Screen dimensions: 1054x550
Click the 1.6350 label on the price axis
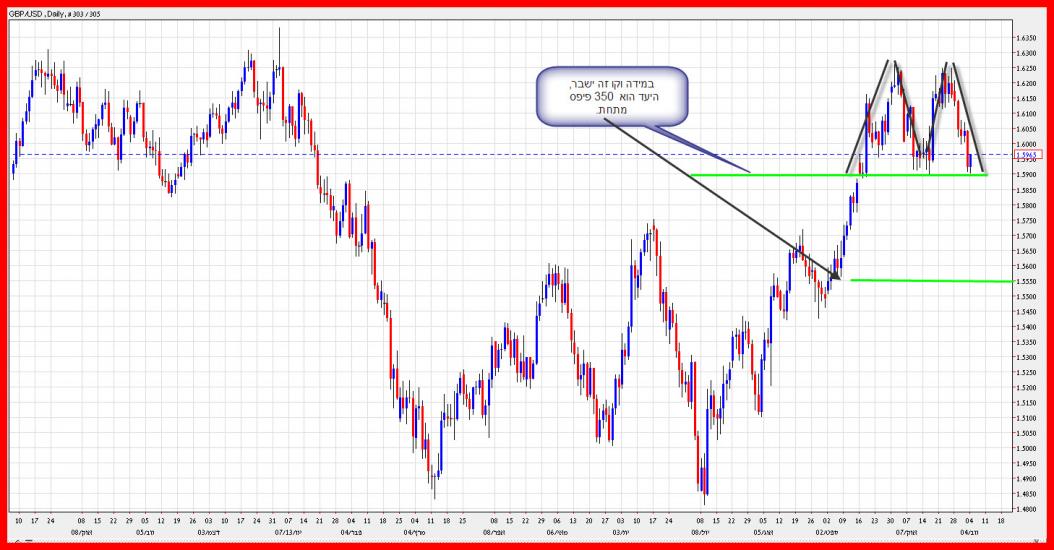click(x=1025, y=38)
